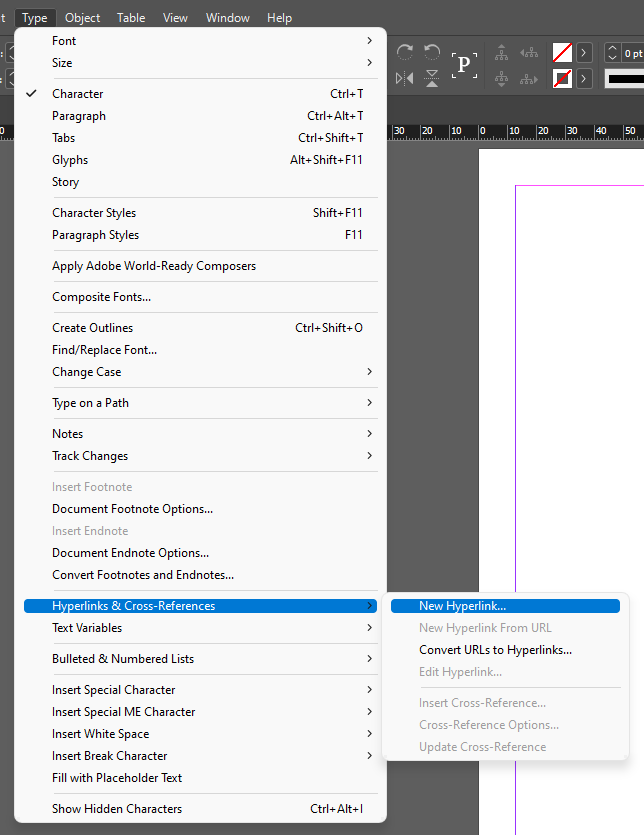Expand the Font submenu
This screenshot has width=644, height=835.
click(x=201, y=41)
